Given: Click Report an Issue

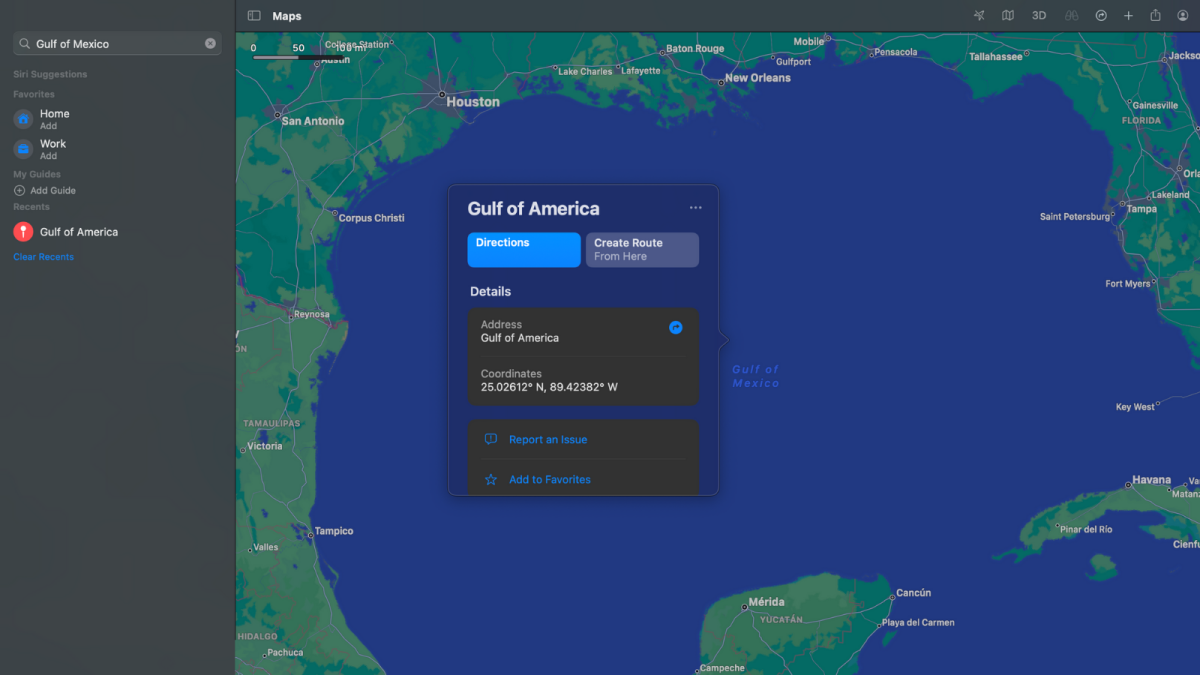Looking at the screenshot, I should (548, 440).
